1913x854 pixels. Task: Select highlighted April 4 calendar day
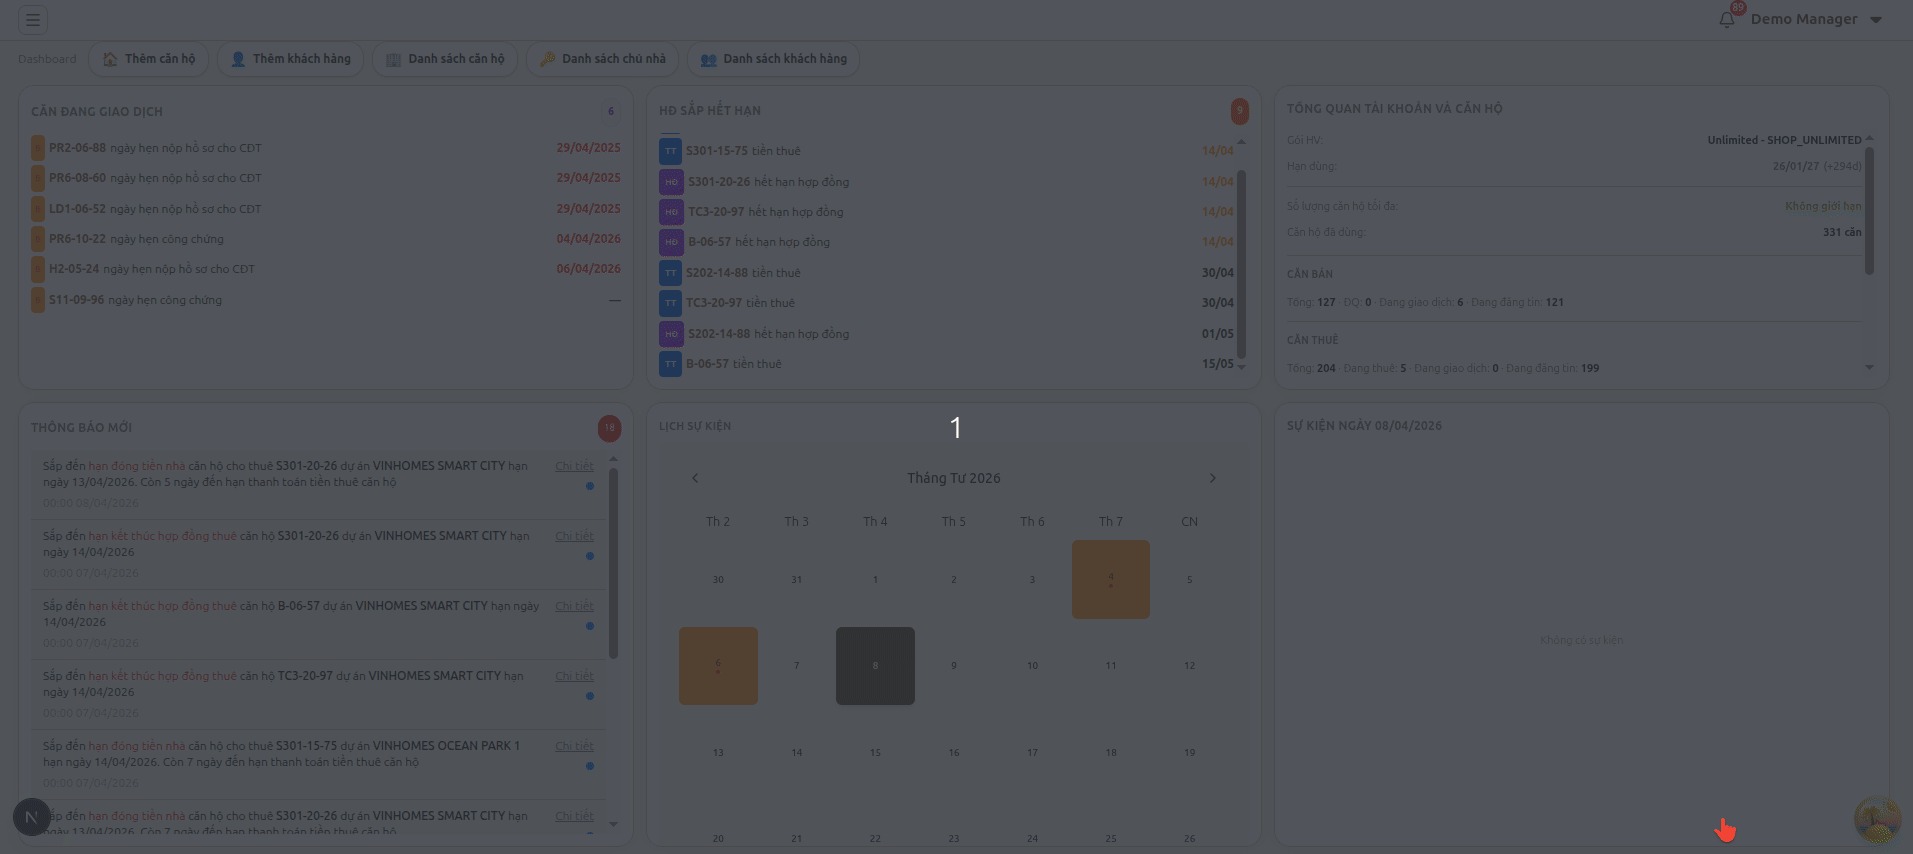[x=1110, y=579]
